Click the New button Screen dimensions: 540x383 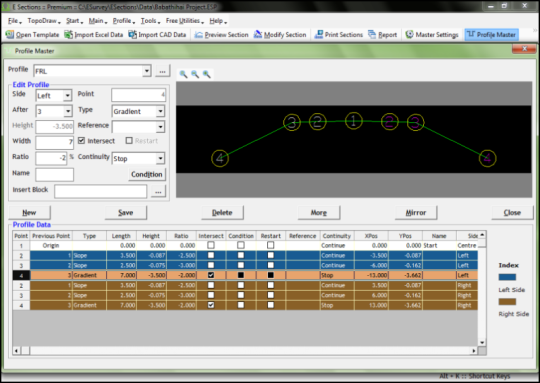(29, 213)
